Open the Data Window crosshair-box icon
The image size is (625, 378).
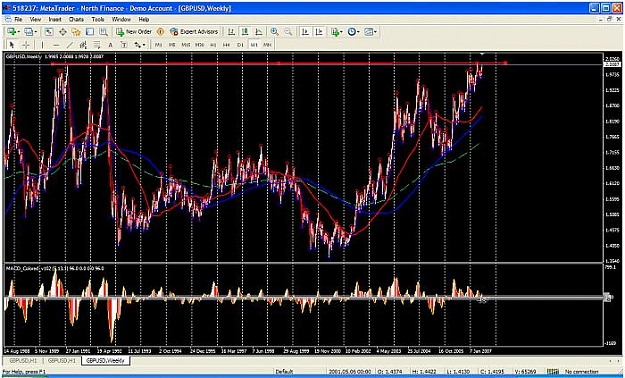click(63, 32)
